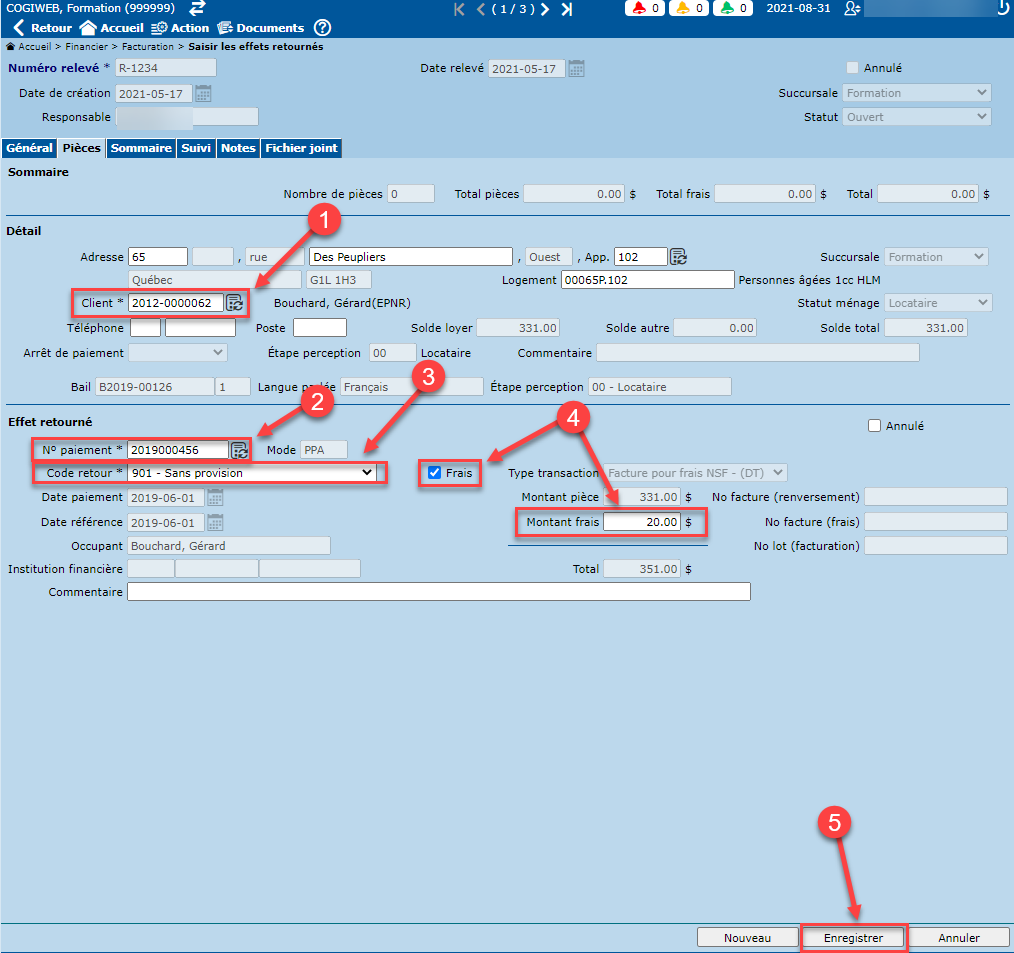Click the help question mark icon
Viewport: 1014px width, 953px height.
pos(322,28)
